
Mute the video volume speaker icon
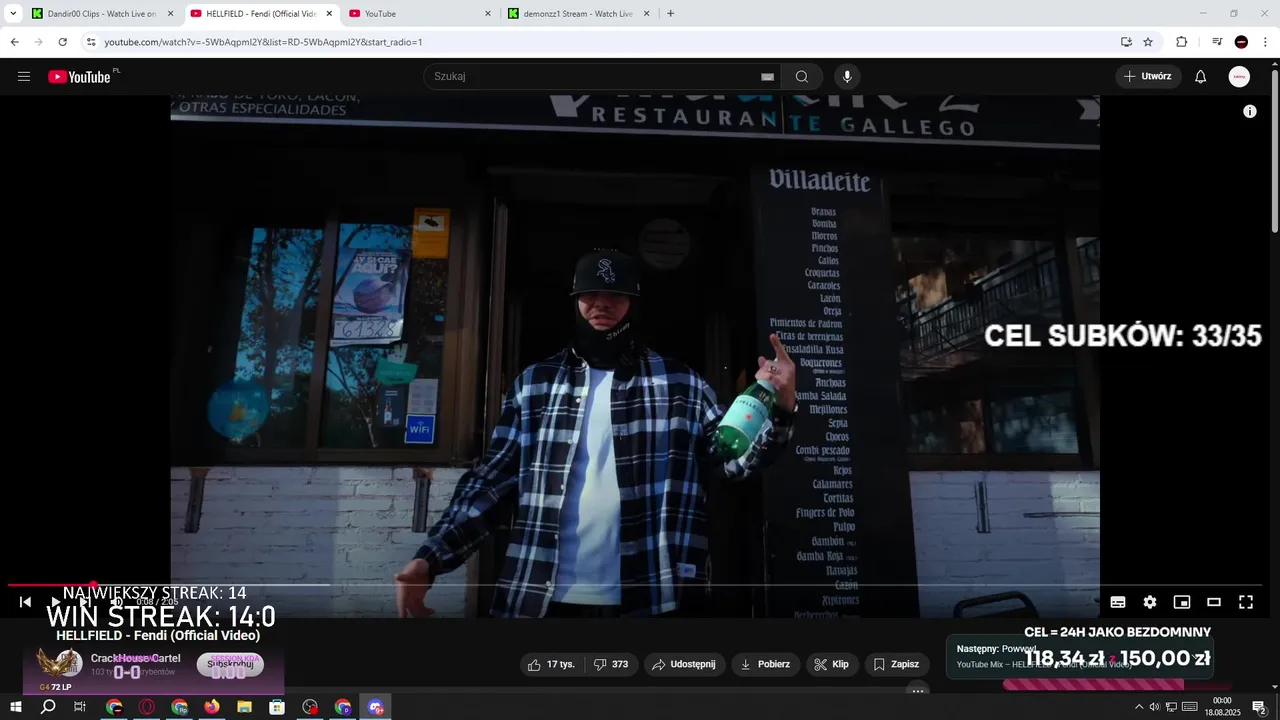tap(117, 602)
